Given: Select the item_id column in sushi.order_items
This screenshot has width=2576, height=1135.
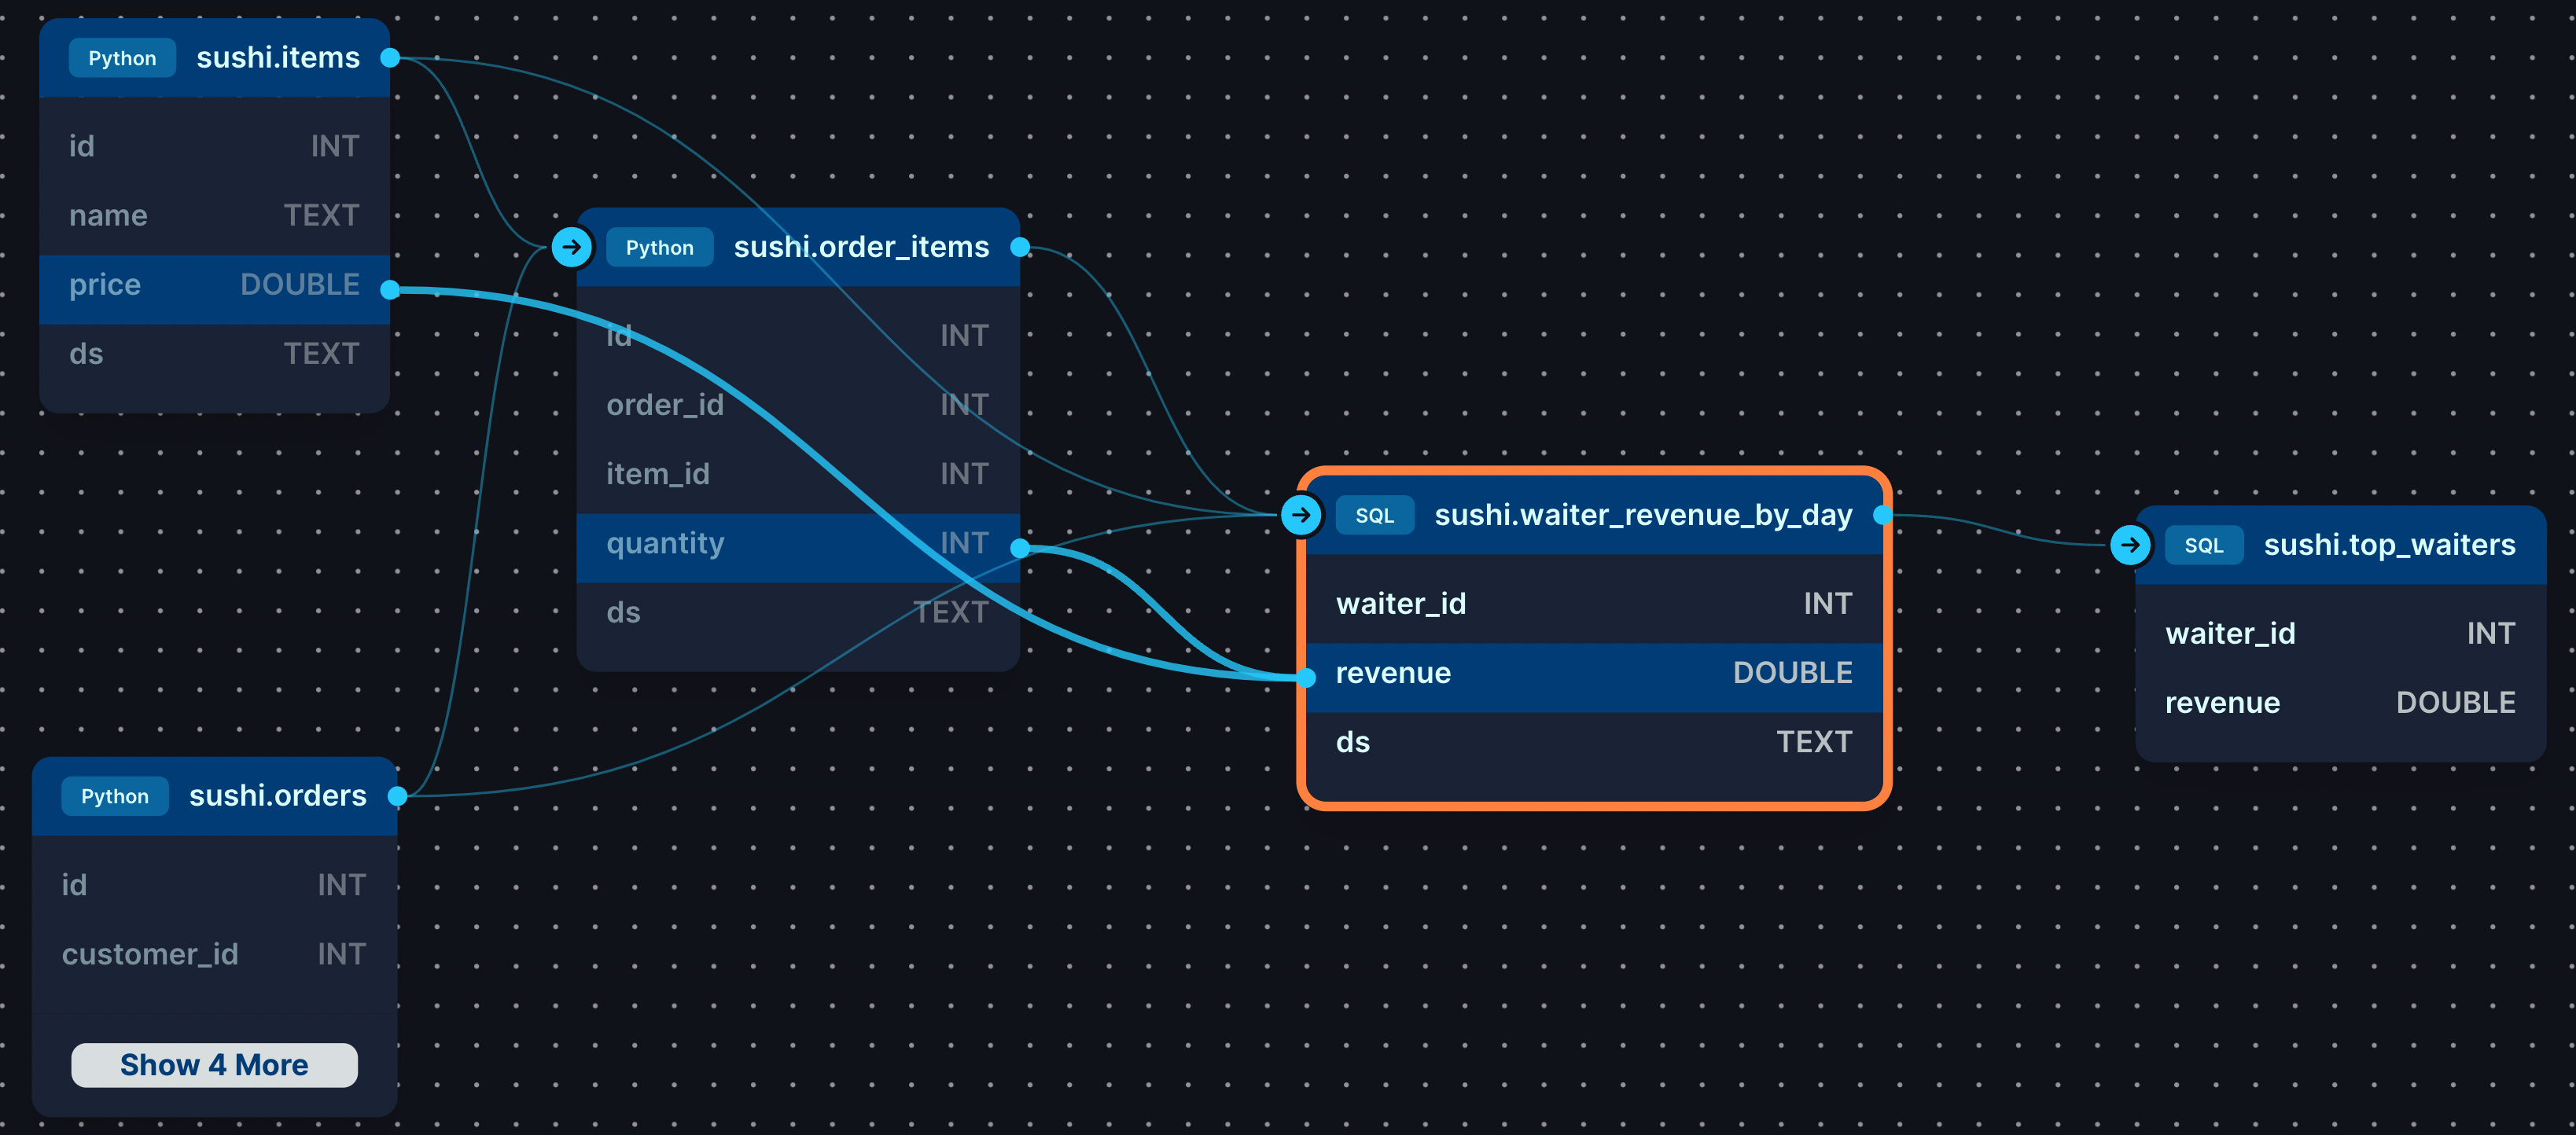Looking at the screenshot, I should pyautogui.click(x=797, y=474).
